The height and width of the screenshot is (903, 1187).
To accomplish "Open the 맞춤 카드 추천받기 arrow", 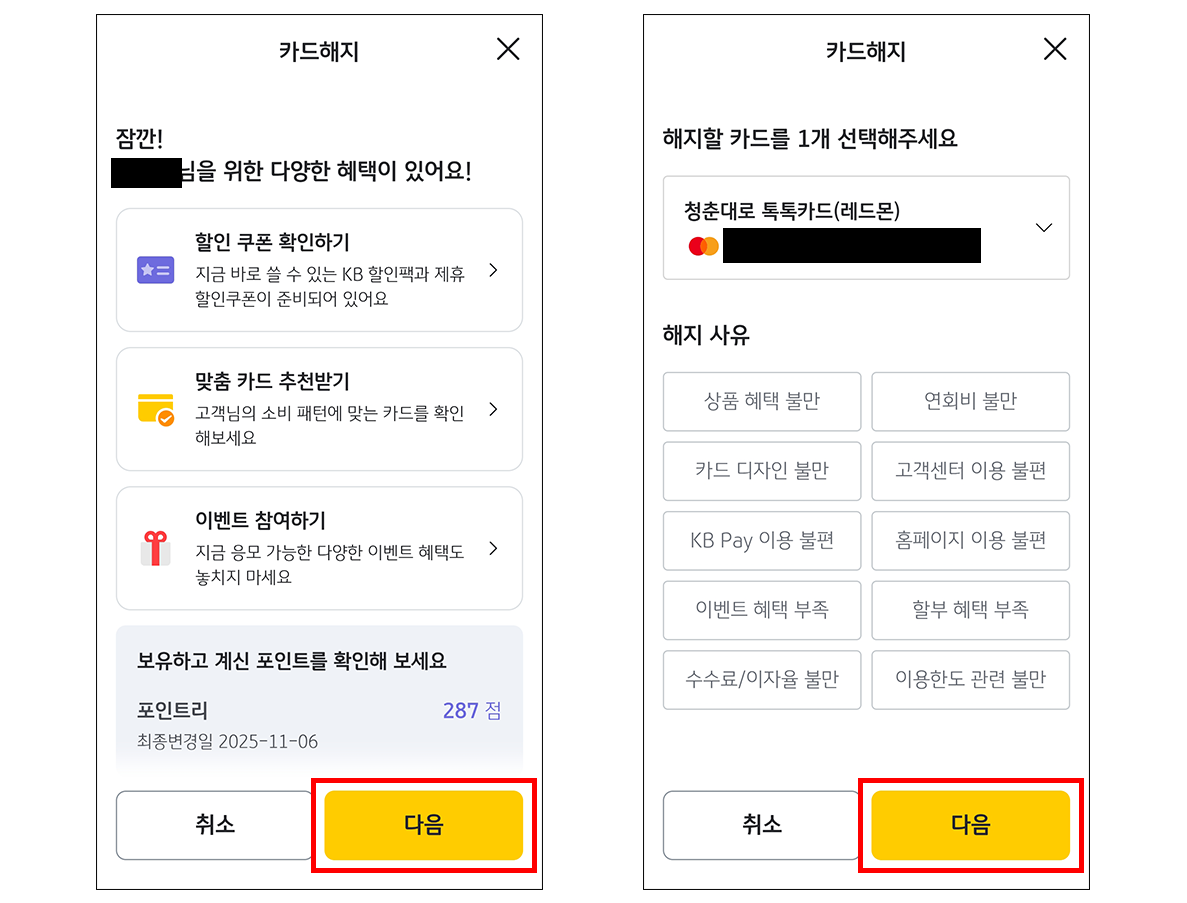I will coord(493,409).
